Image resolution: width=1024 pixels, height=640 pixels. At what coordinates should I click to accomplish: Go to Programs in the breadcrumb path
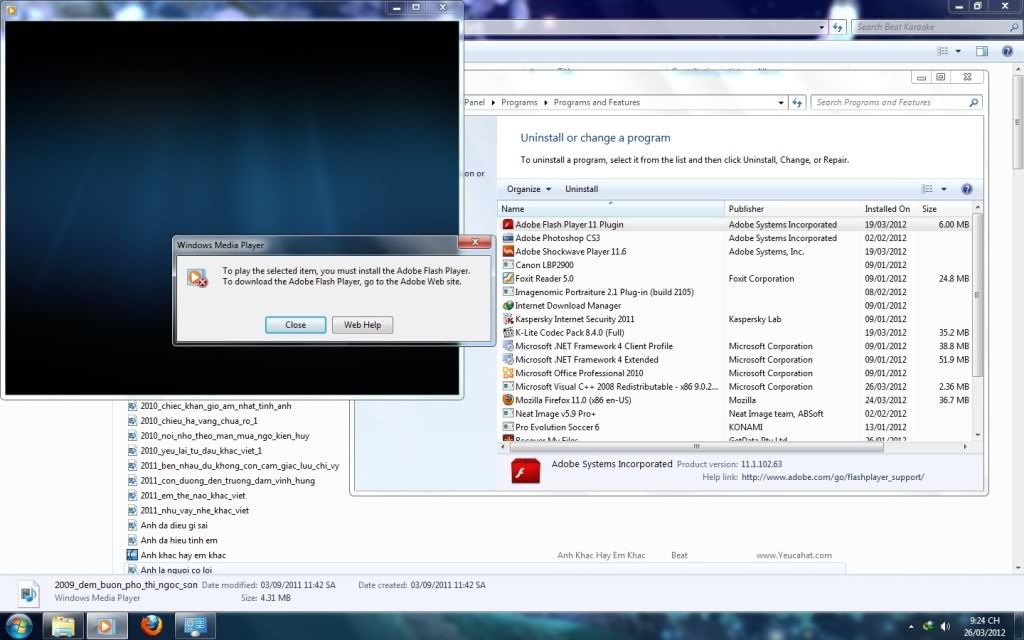pyautogui.click(x=519, y=103)
